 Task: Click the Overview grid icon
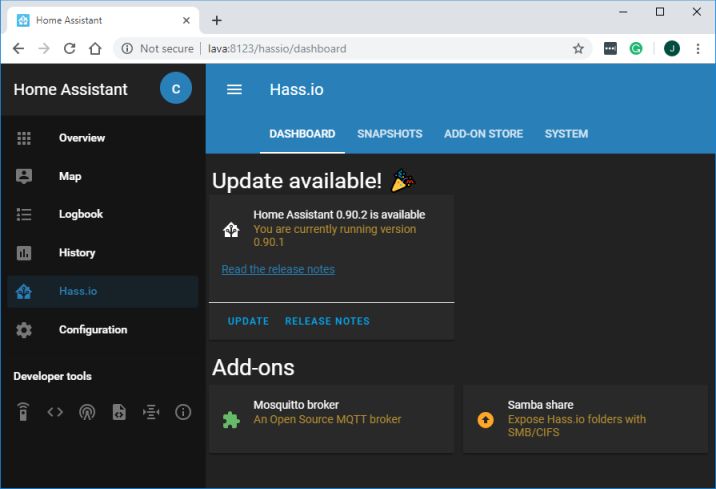24,138
